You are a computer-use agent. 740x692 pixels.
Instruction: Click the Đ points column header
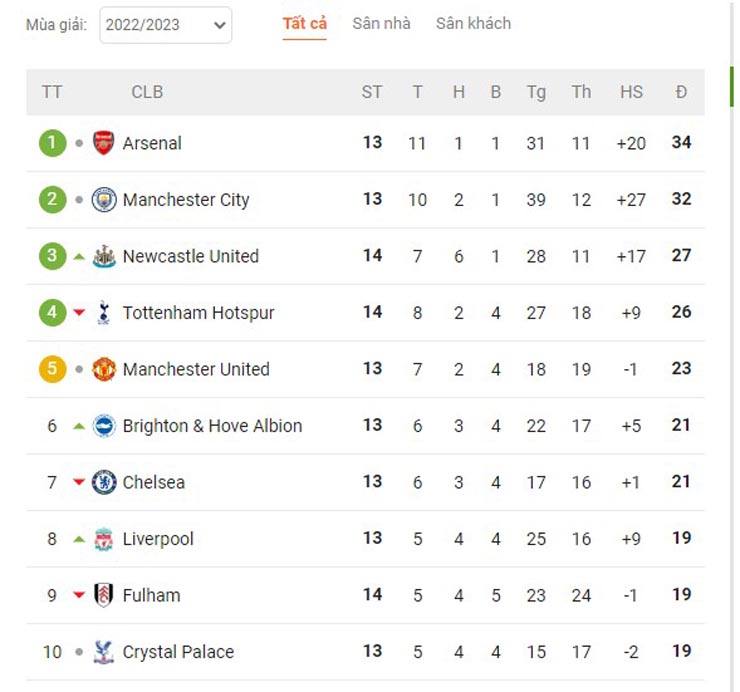681,92
